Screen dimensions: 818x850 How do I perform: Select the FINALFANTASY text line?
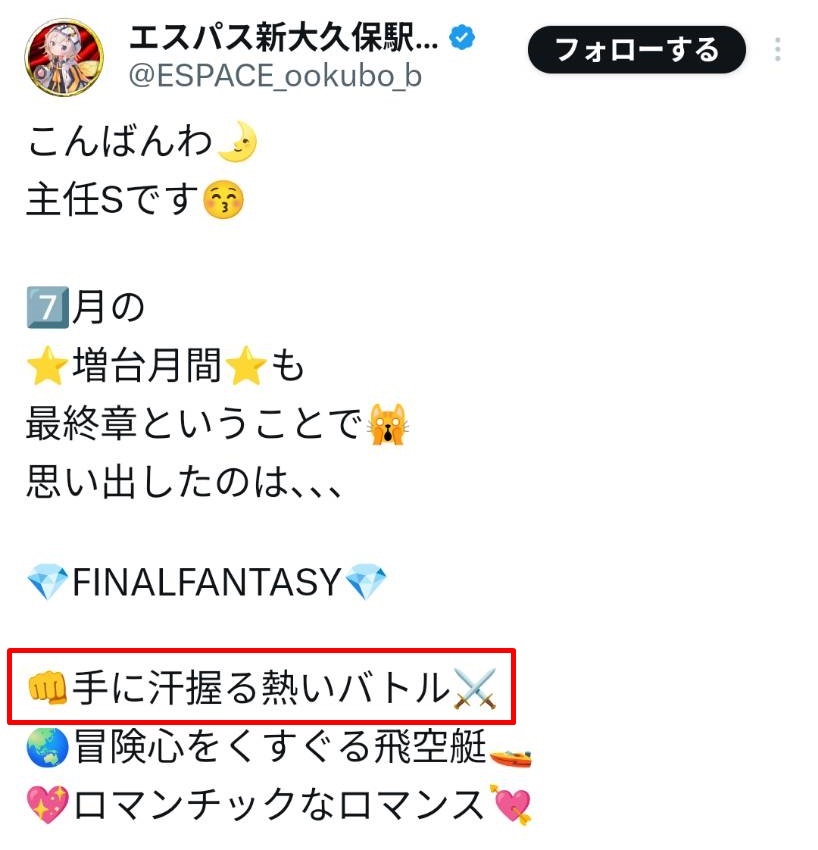click(x=207, y=582)
